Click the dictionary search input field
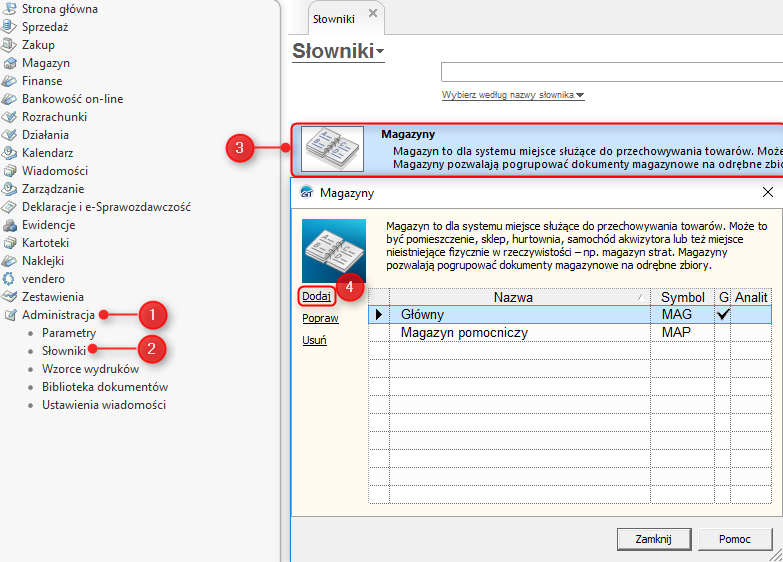The width and height of the screenshot is (783, 562). click(612, 72)
